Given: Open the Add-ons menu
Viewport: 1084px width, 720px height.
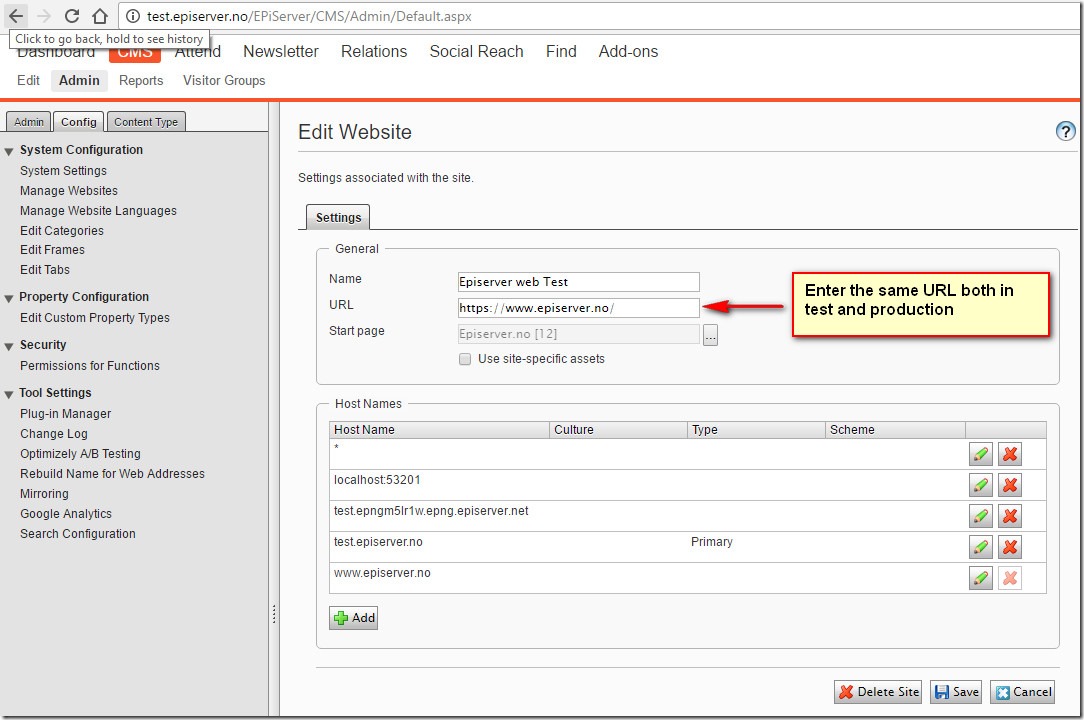Looking at the screenshot, I should (628, 51).
